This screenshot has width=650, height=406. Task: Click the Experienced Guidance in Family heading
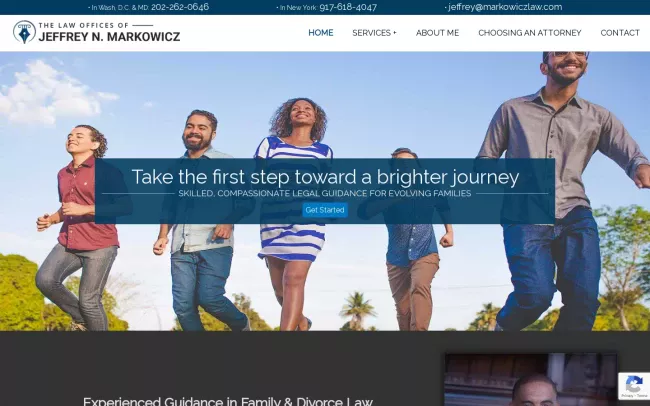click(x=228, y=401)
